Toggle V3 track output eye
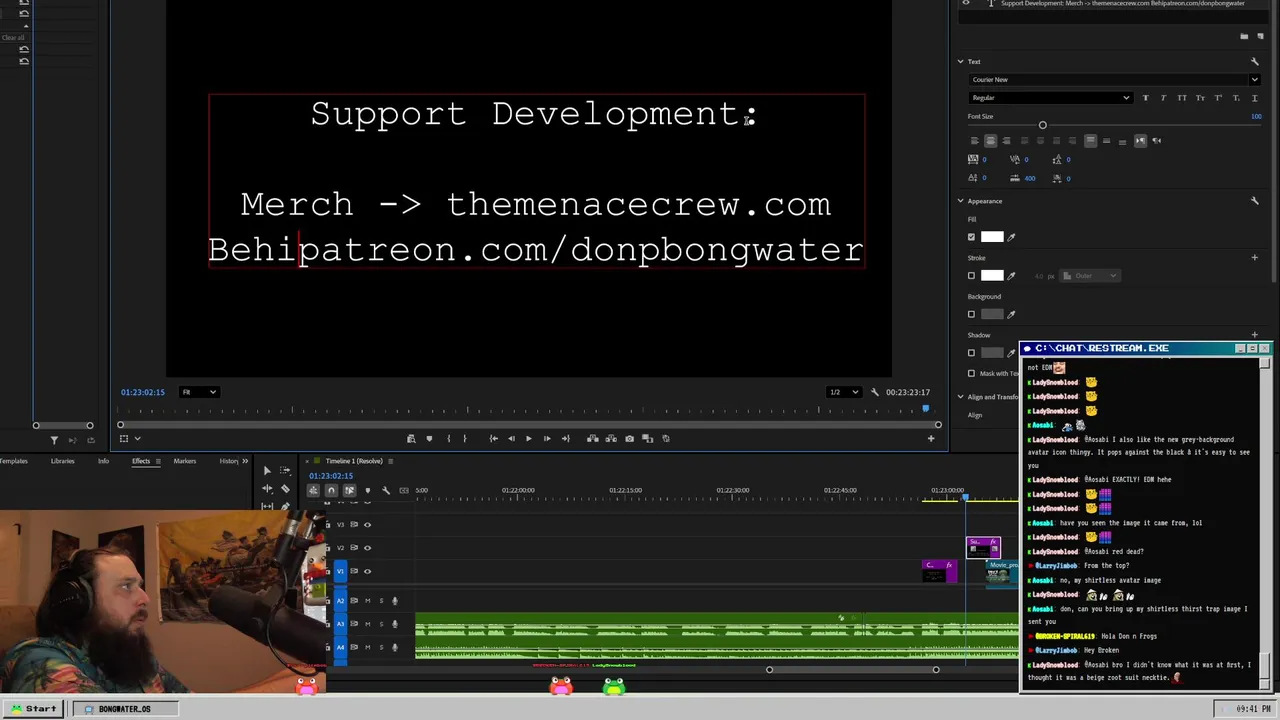This screenshot has height=720, width=1280. [x=367, y=524]
